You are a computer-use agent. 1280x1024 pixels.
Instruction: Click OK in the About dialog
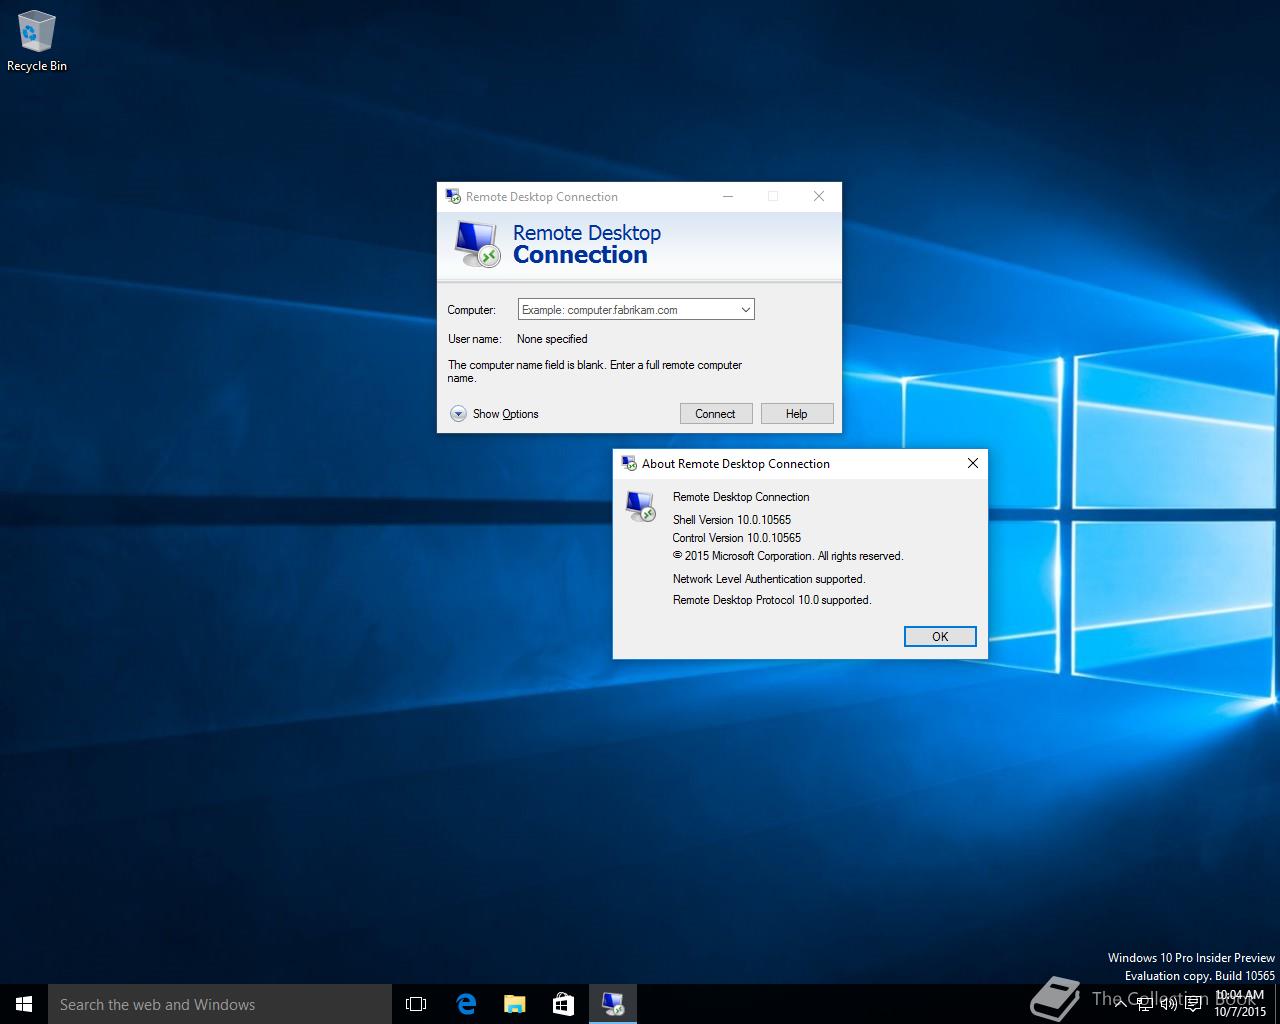tap(939, 637)
